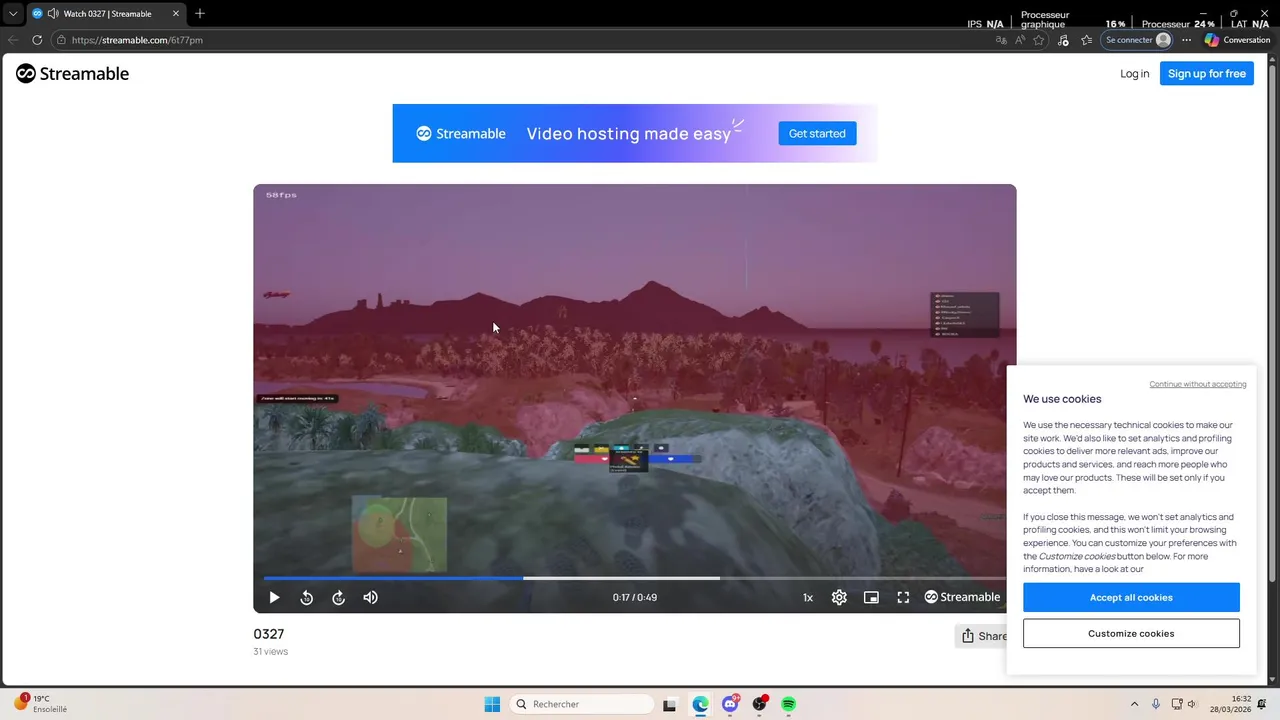Viewport: 1280px width, 720px height.
Task: Change the 1x playback speed
Action: (808, 597)
